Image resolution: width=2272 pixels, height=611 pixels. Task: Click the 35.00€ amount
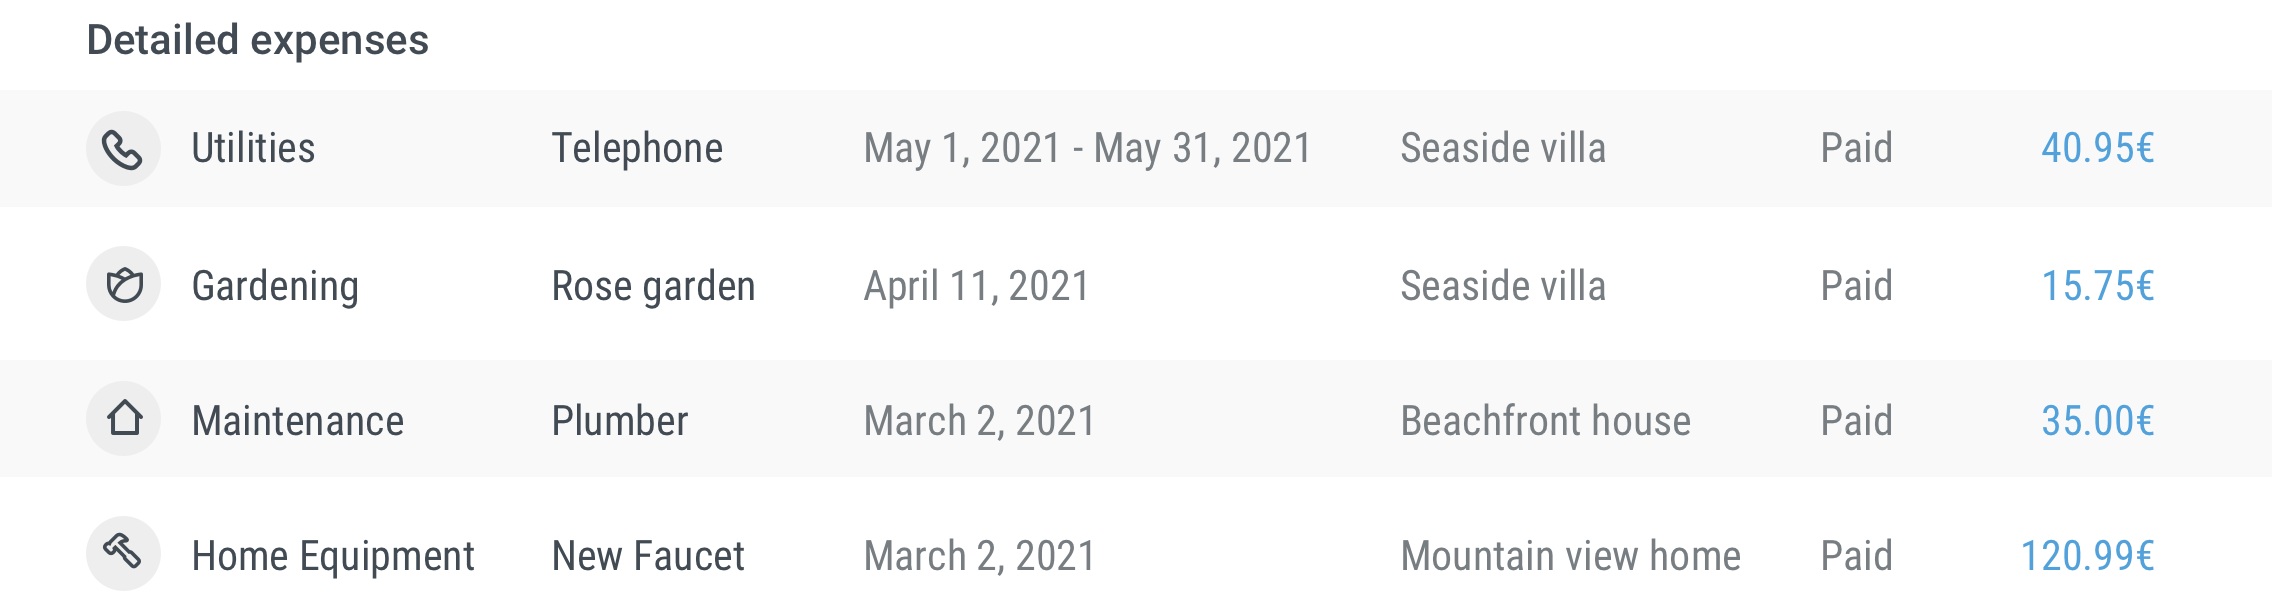point(2097,421)
